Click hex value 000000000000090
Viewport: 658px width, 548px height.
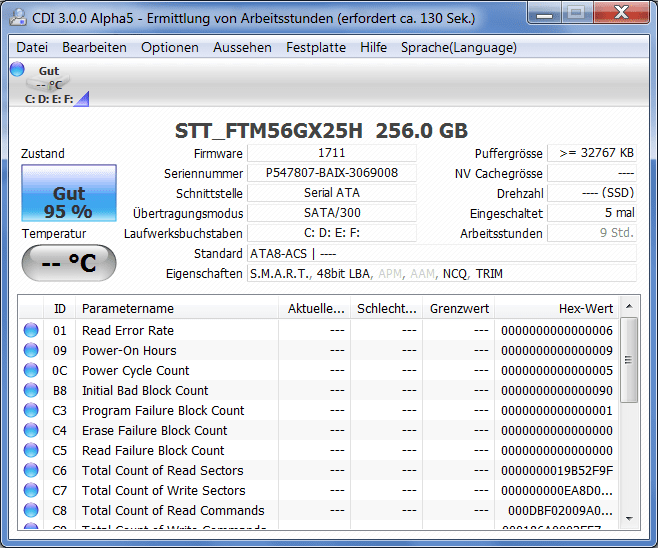pos(556,391)
